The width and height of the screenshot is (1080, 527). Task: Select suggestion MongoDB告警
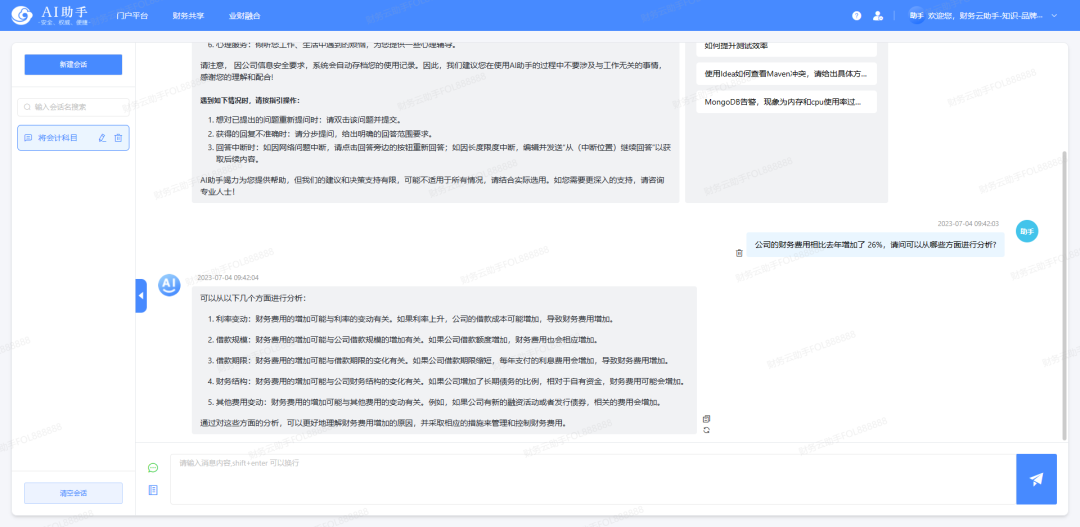(786, 101)
